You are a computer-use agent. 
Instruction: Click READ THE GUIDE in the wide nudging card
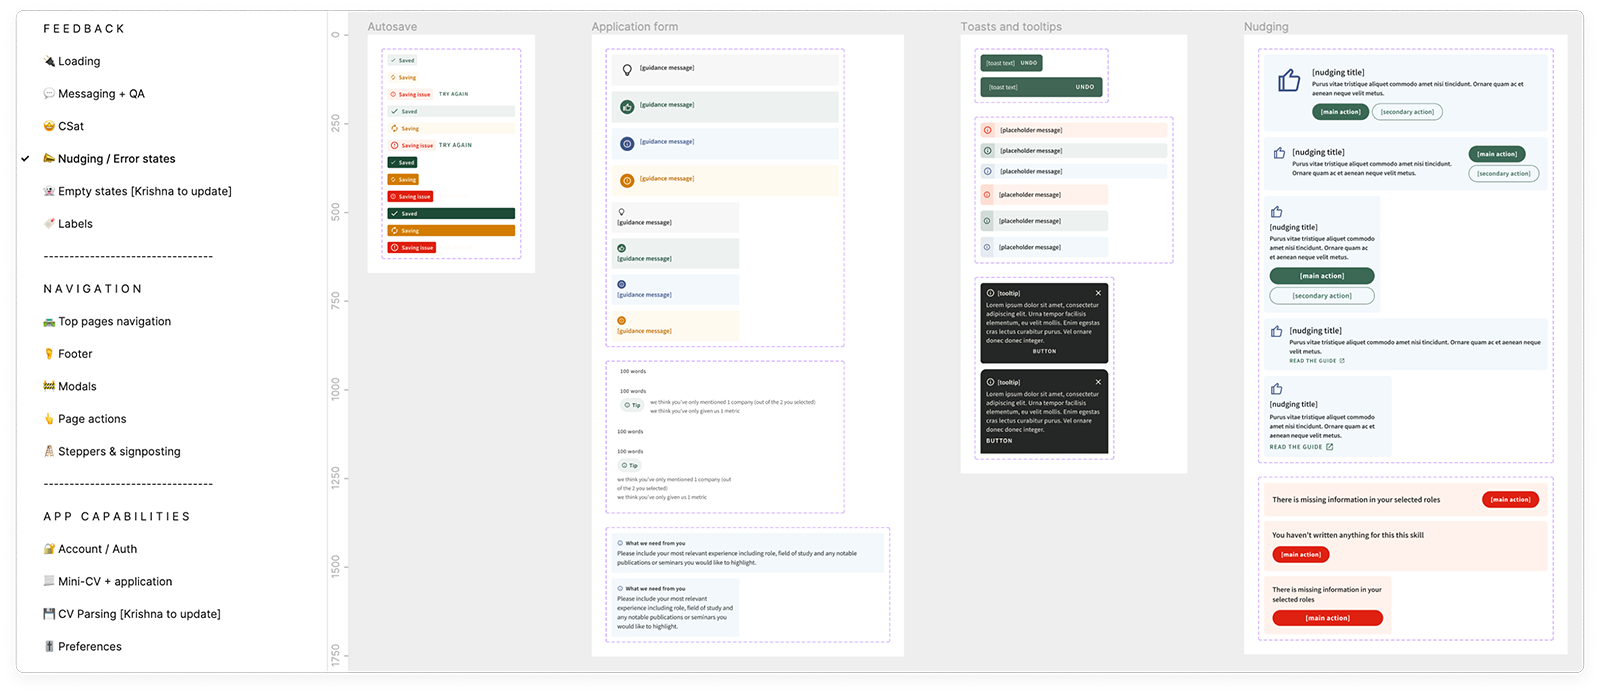click(1313, 361)
